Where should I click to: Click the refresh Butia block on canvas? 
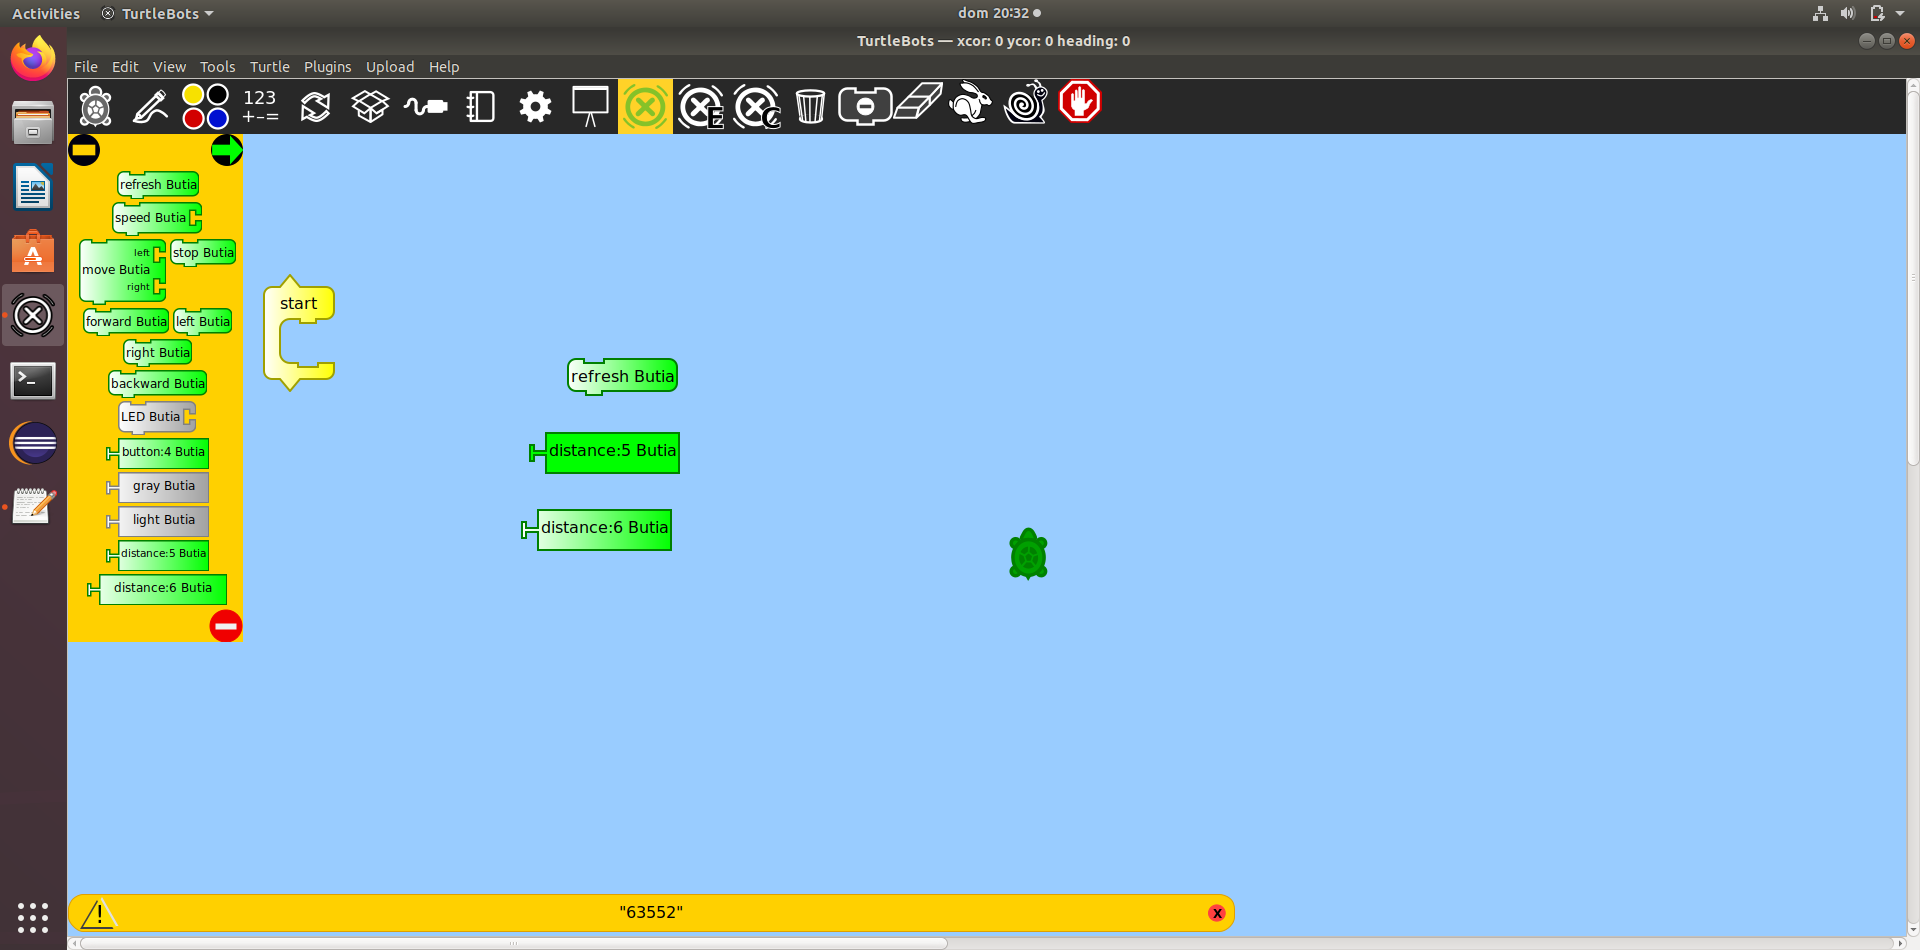pyautogui.click(x=622, y=377)
